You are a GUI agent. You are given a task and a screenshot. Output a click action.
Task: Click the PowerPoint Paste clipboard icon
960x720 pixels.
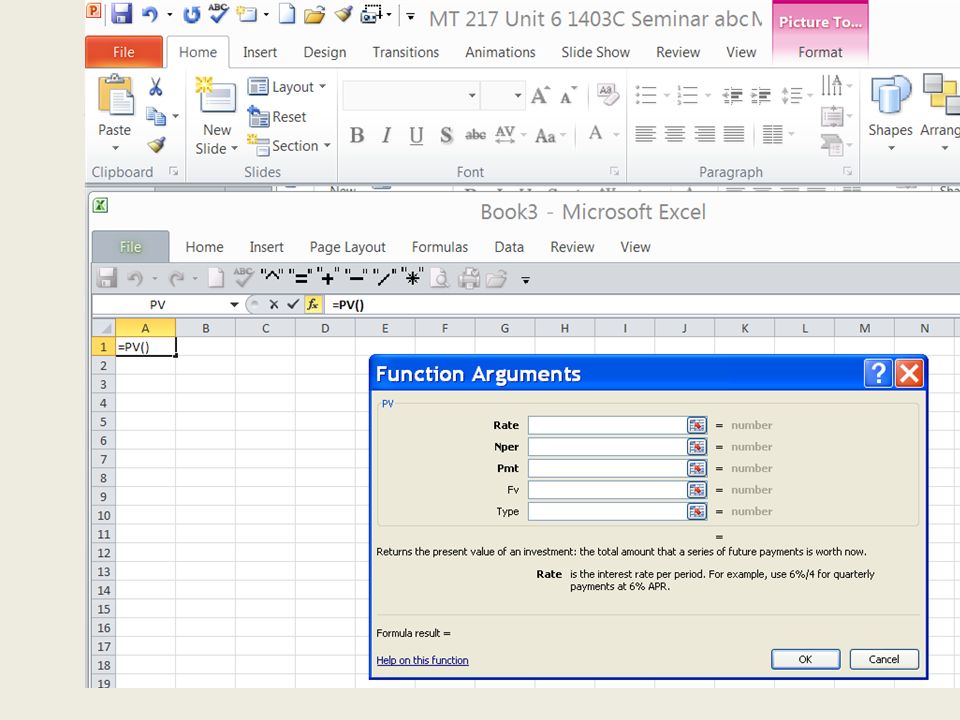[x=115, y=95]
